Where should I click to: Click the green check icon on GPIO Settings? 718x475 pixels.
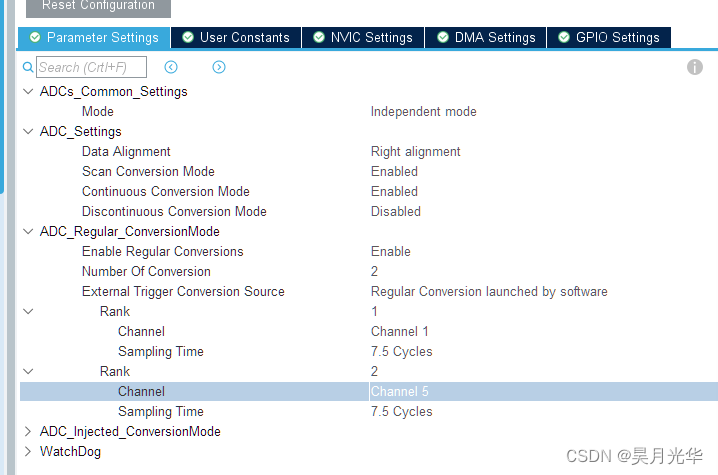564,37
